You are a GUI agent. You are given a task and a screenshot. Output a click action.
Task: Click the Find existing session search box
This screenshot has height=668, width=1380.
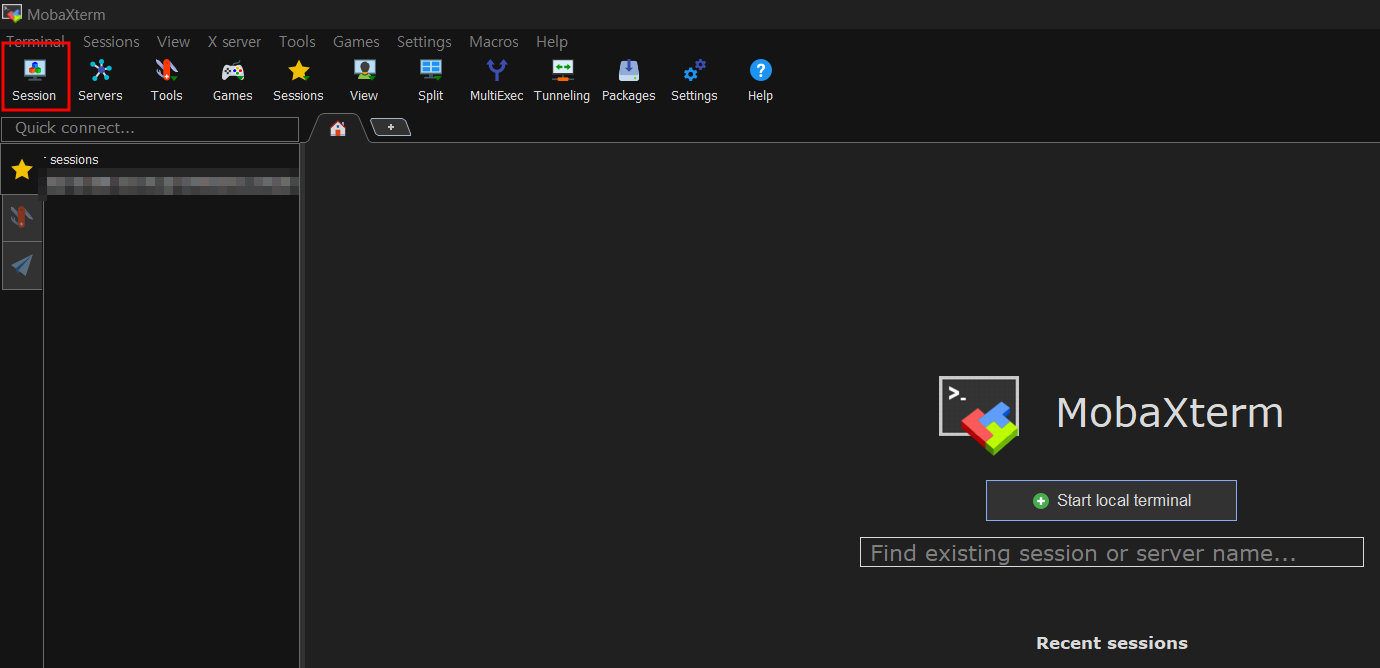point(1111,553)
